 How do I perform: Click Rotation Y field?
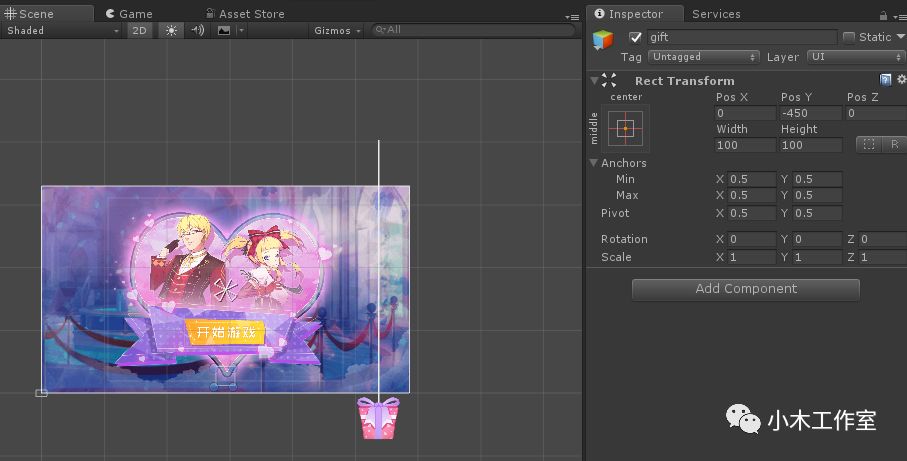817,239
